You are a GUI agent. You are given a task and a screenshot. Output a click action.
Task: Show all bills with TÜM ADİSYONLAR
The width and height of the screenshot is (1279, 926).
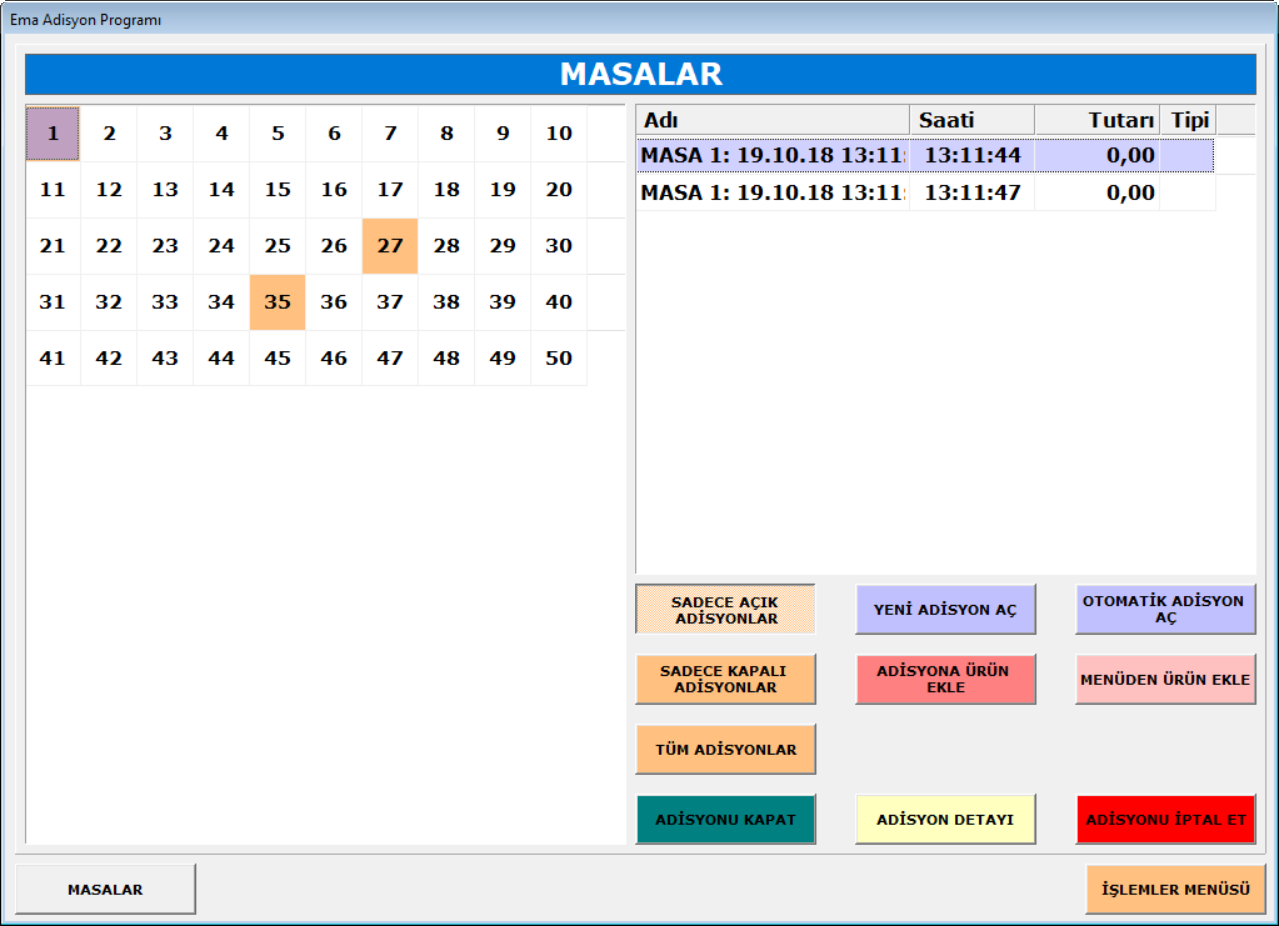(725, 750)
